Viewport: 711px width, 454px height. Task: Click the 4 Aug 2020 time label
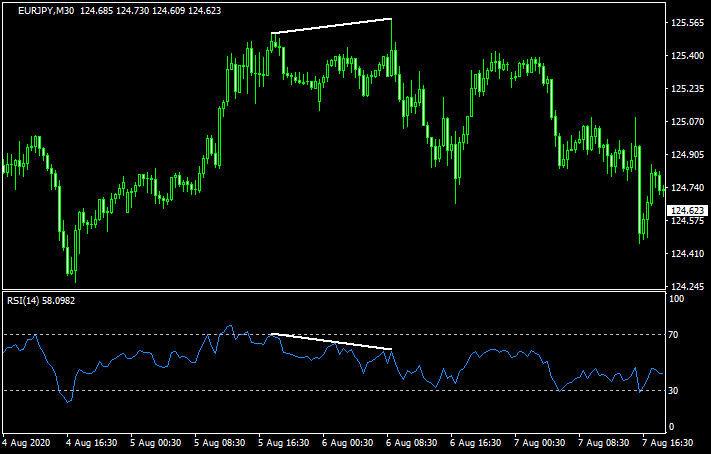(x=27, y=441)
